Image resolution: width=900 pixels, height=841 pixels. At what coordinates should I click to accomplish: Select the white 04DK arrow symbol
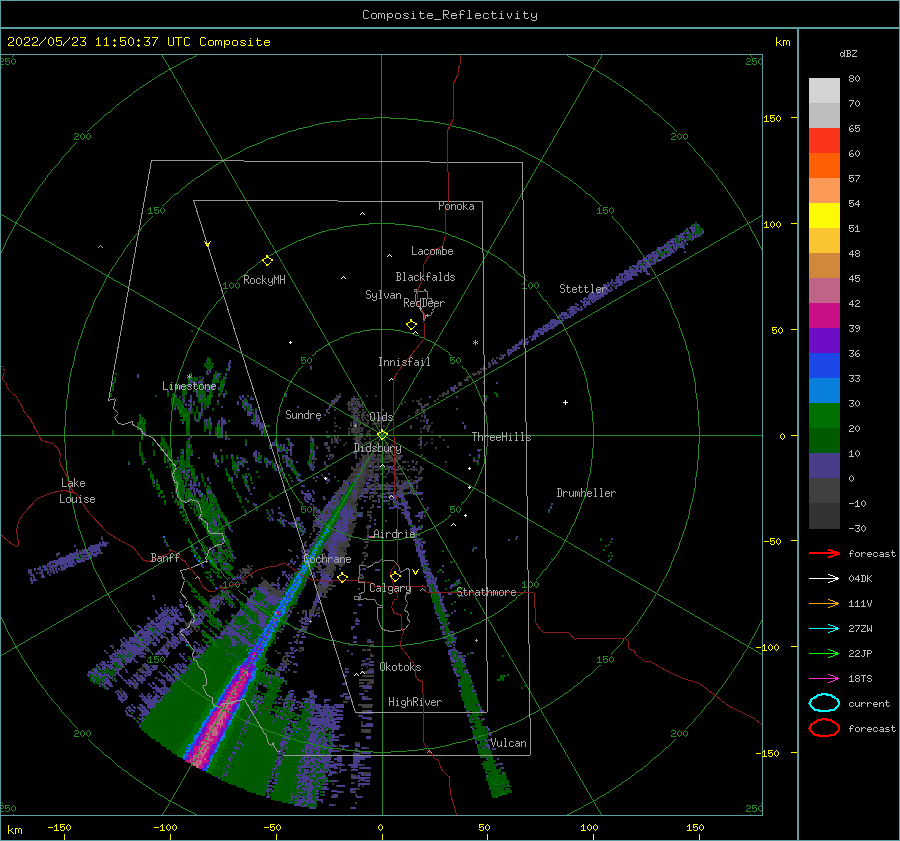(824, 578)
